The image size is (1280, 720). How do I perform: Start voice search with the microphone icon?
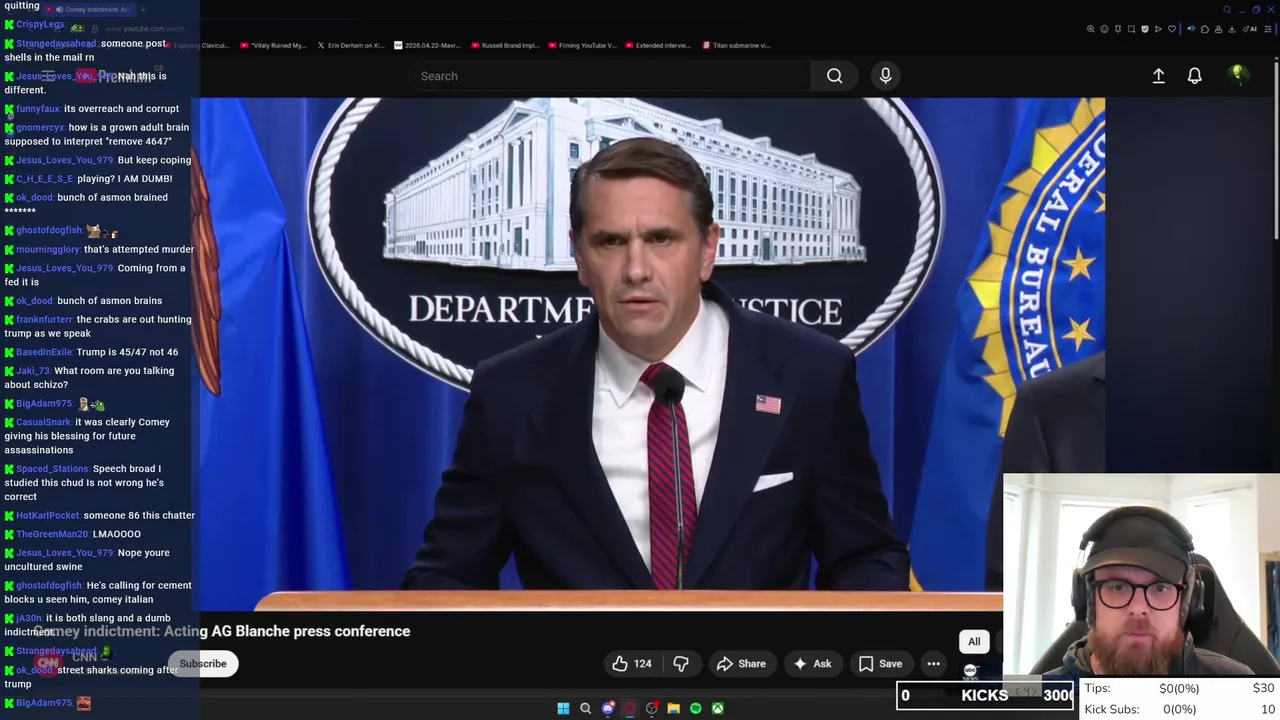point(885,76)
